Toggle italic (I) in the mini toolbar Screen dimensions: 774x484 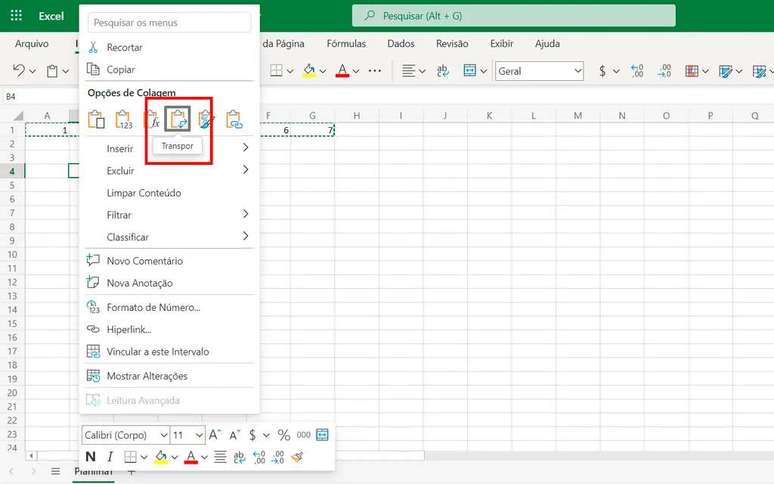(110, 457)
